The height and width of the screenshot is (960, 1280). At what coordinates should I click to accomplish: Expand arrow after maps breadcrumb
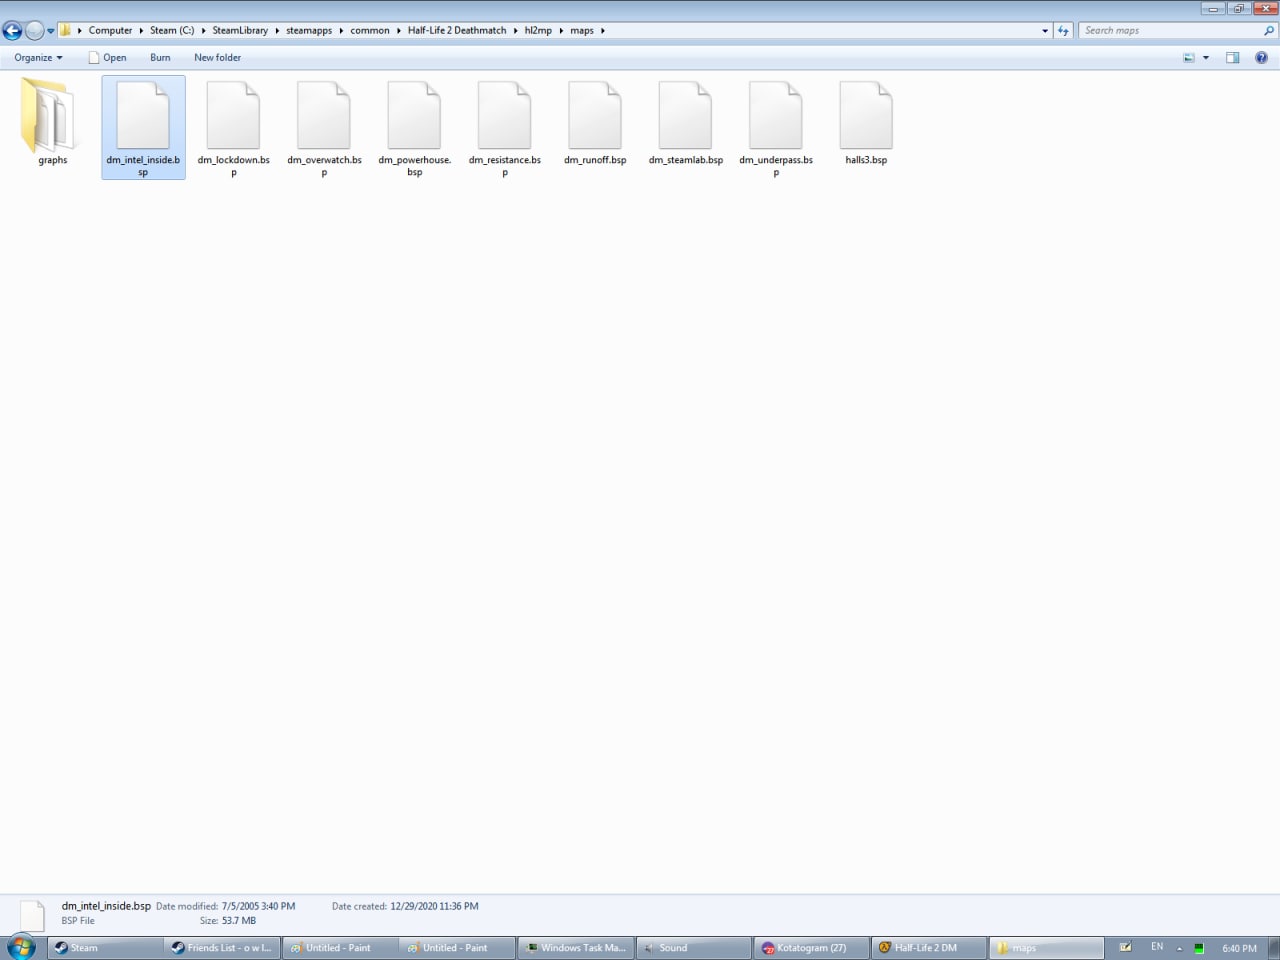click(x=603, y=31)
